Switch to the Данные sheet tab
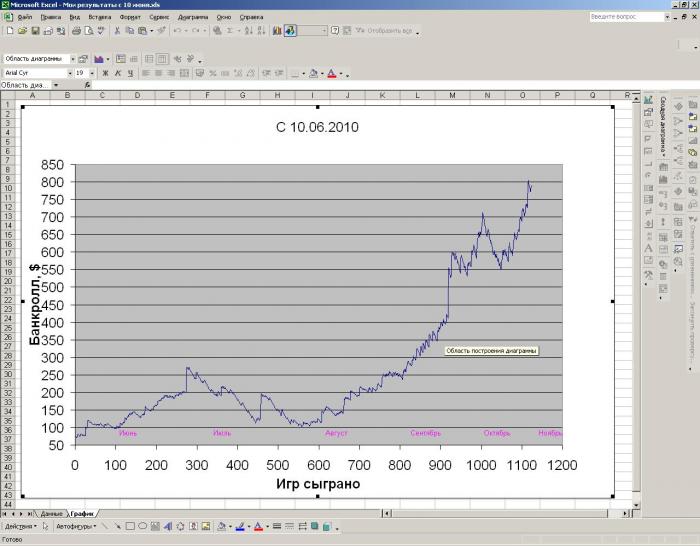700x546 pixels. (52, 513)
